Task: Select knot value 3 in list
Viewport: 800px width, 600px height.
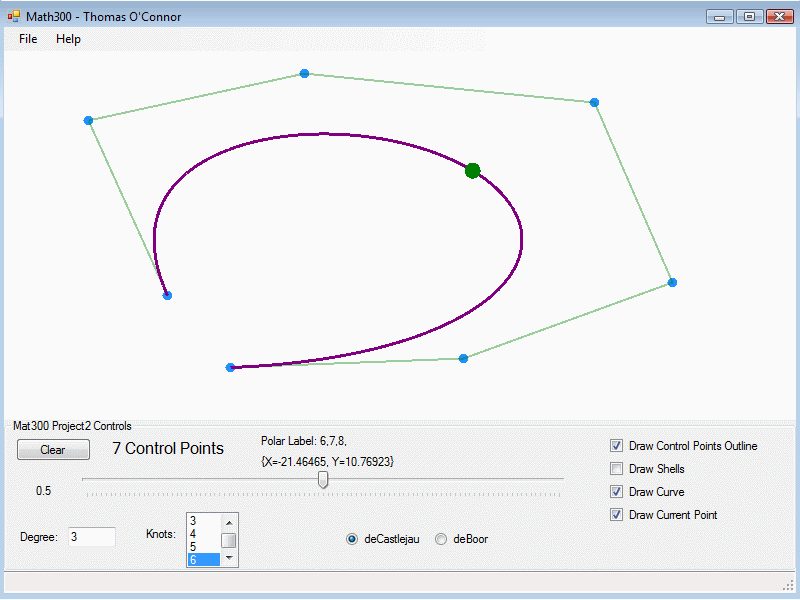Action: tap(204, 520)
